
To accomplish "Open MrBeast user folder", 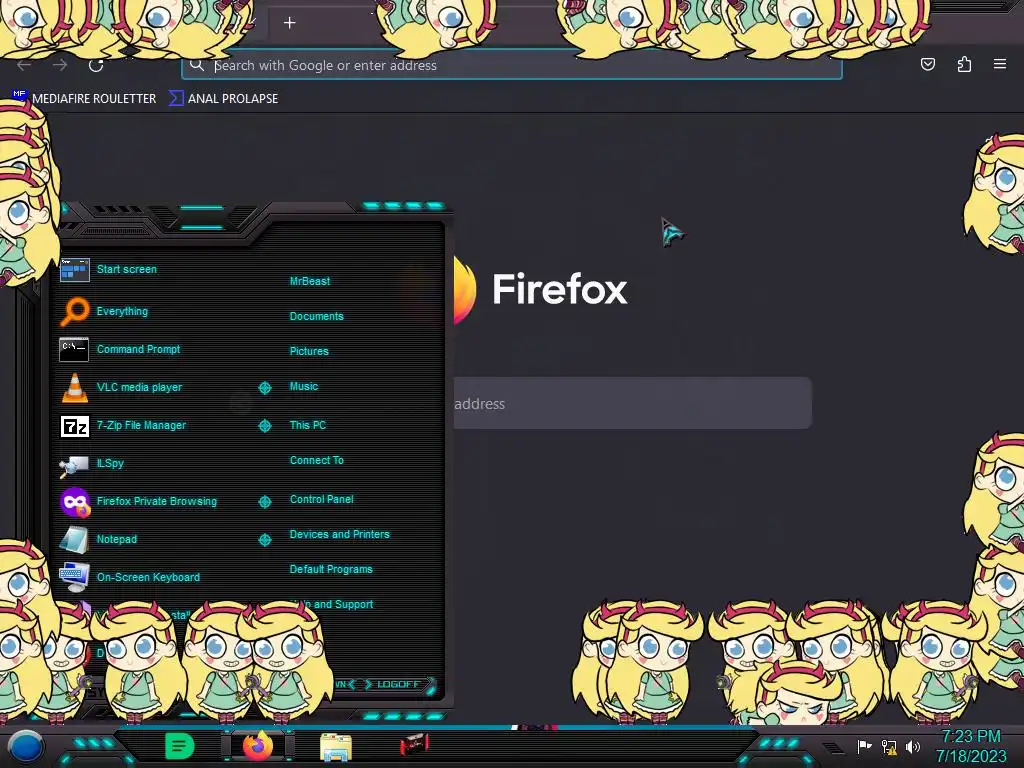I will pos(310,281).
